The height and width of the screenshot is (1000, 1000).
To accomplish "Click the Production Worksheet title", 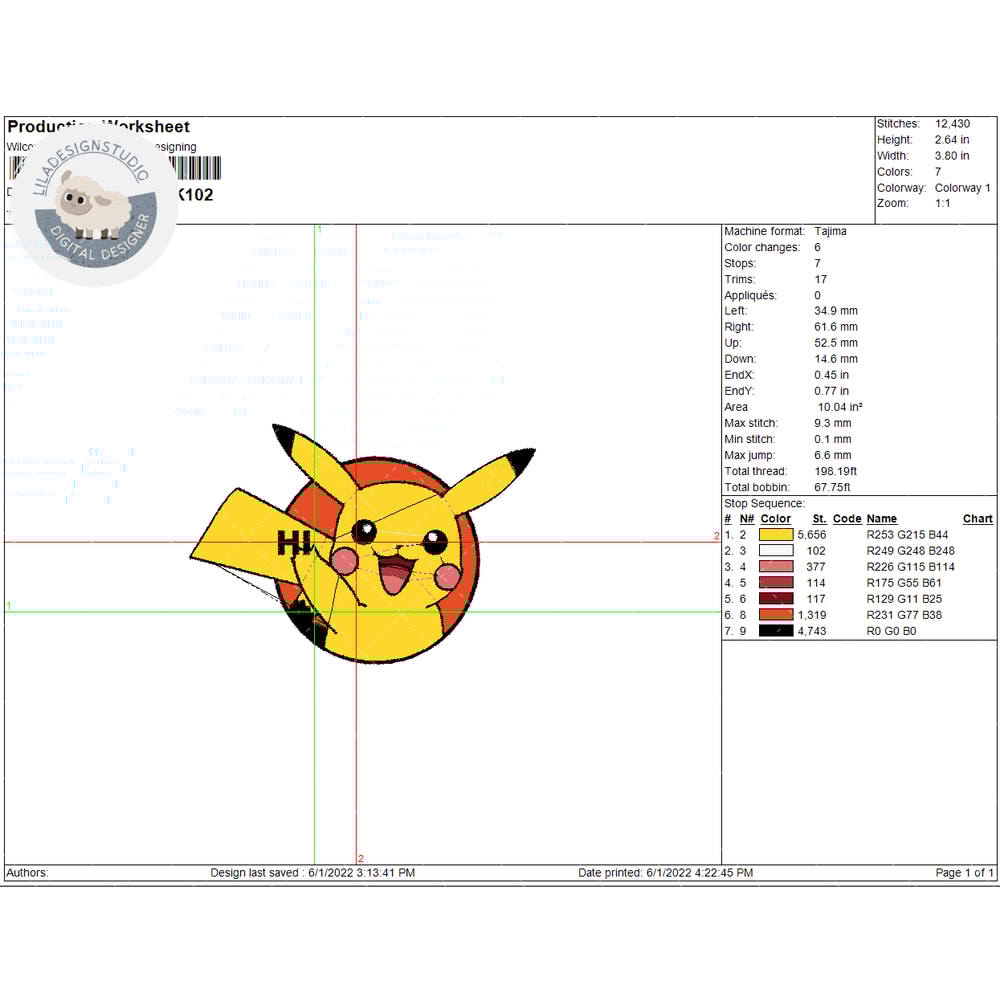I will click(98, 127).
